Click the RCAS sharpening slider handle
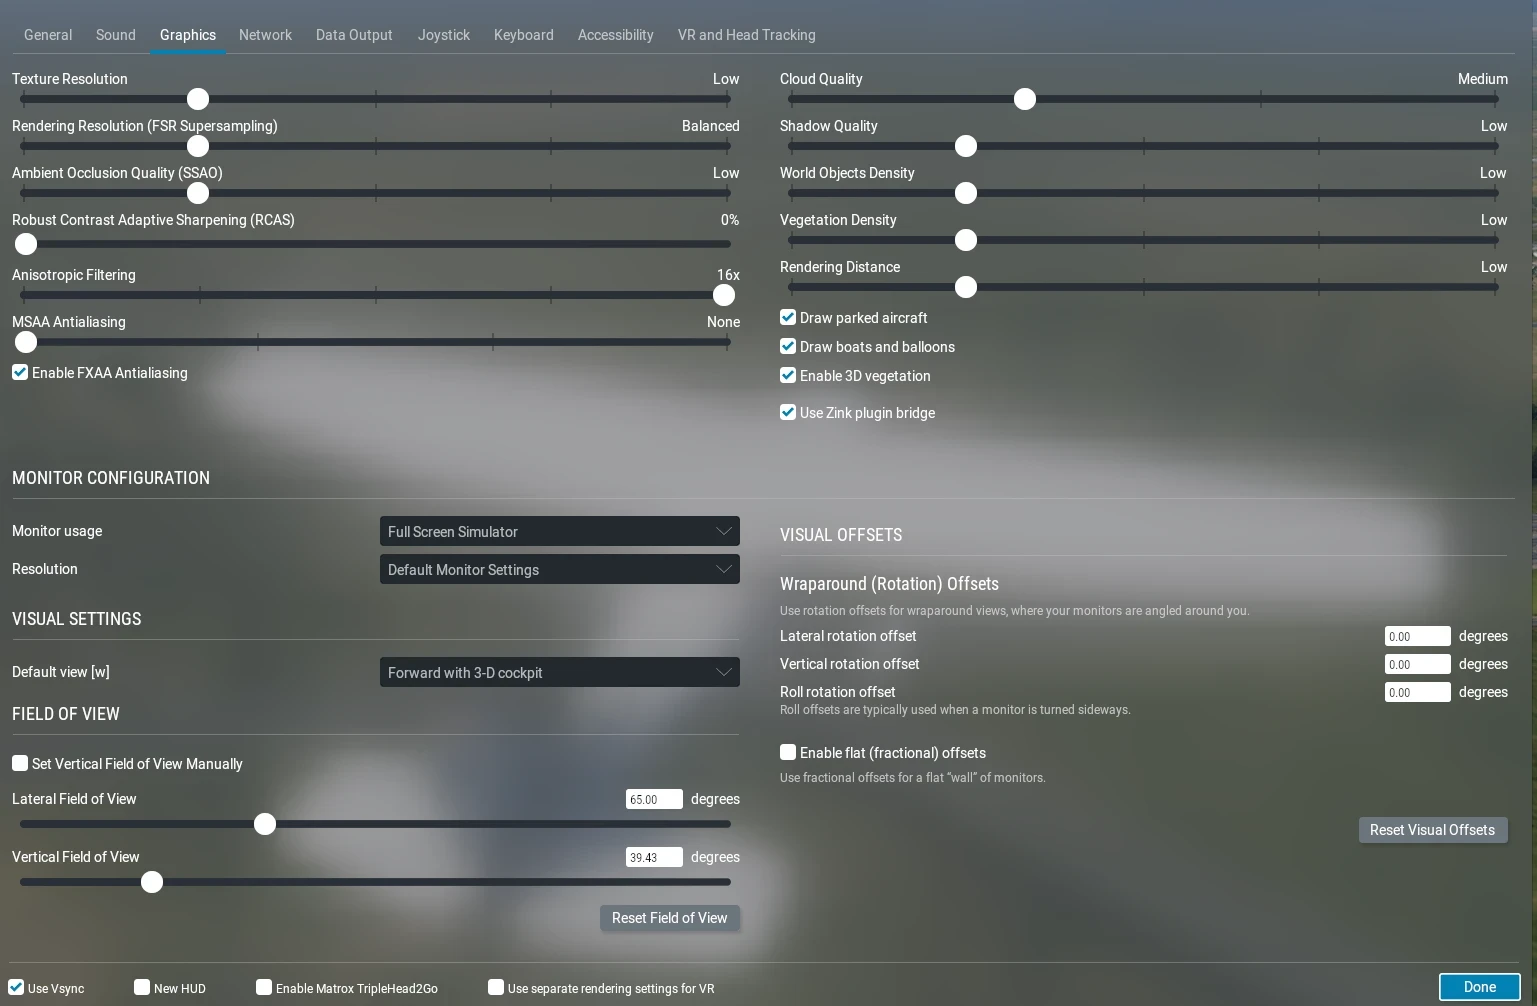The height and width of the screenshot is (1006, 1537). [x=26, y=244]
